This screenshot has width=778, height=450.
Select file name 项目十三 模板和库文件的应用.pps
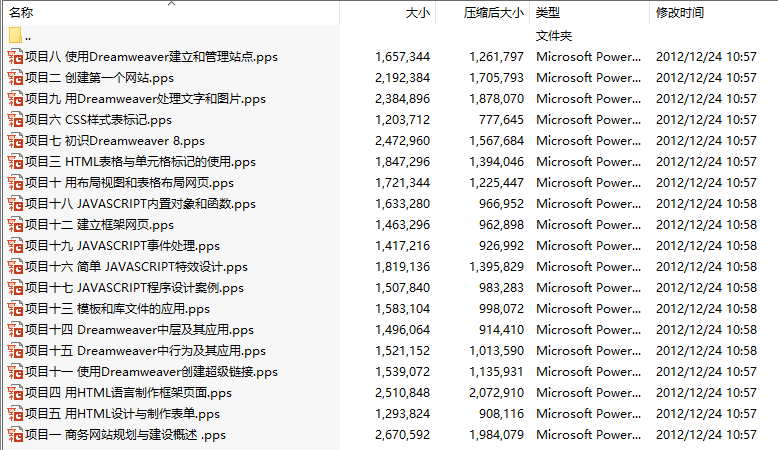[117, 309]
